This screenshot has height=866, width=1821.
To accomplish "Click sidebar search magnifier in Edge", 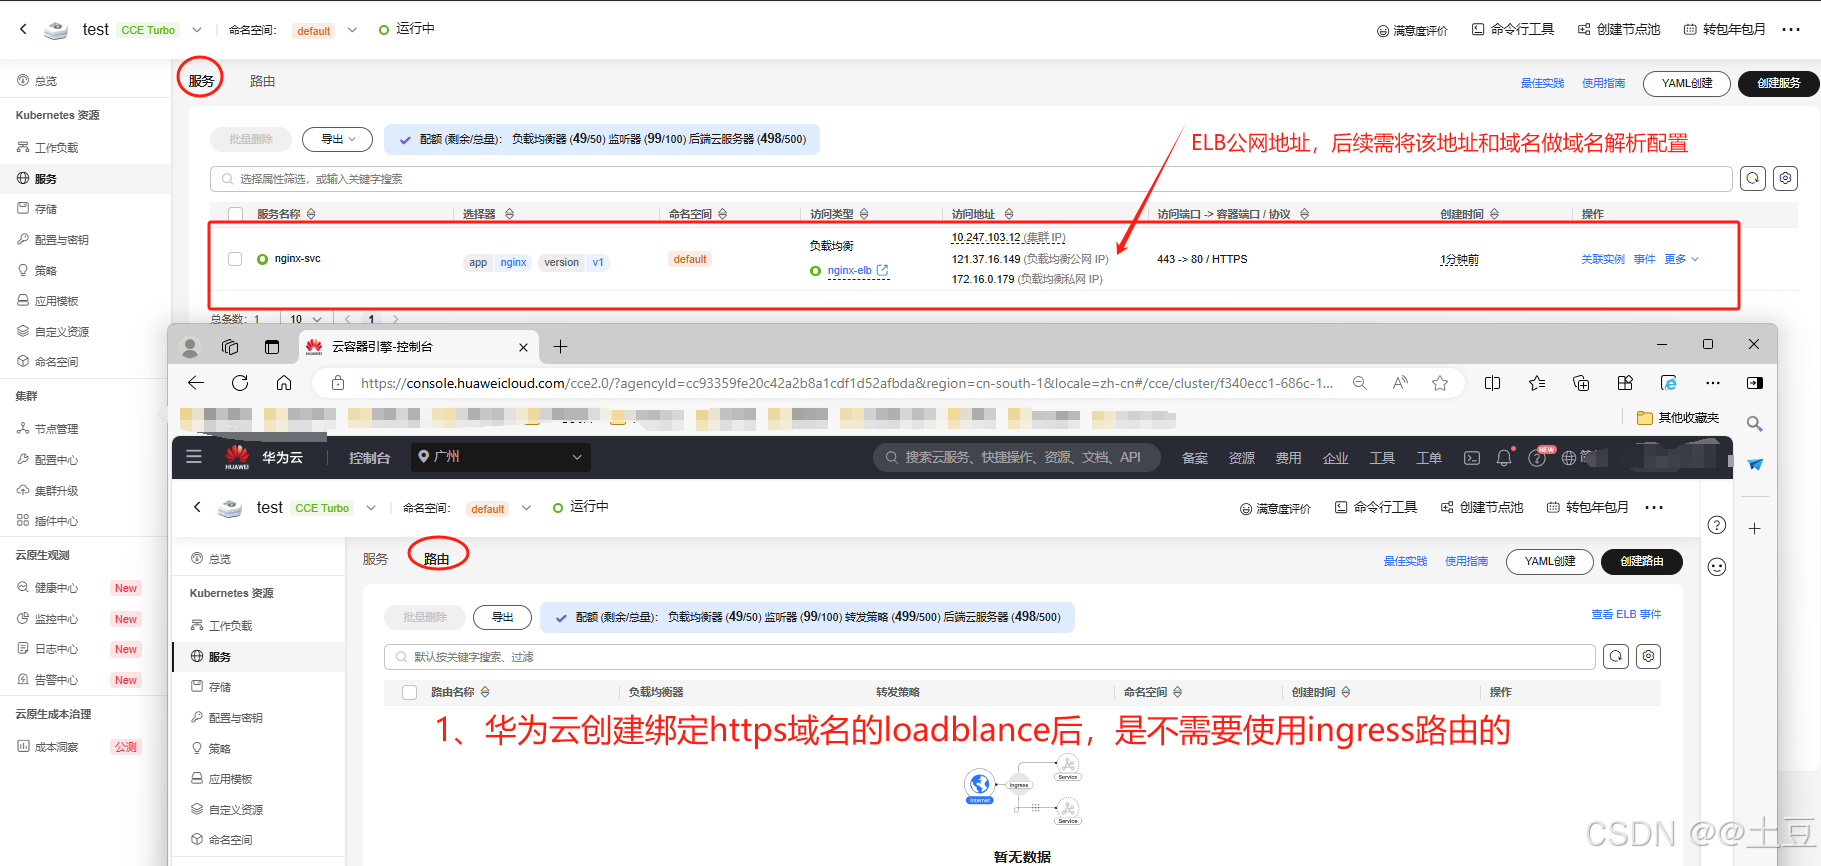I will pos(1754,424).
